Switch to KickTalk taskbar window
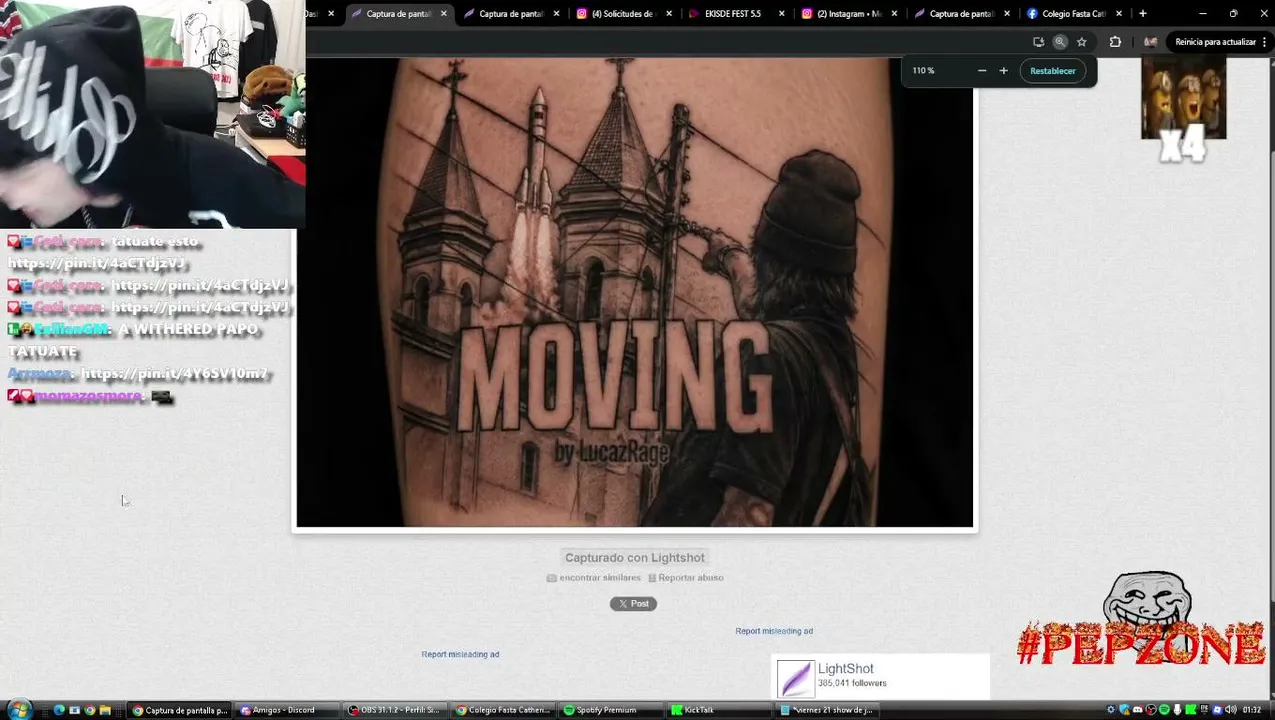Image resolution: width=1275 pixels, height=720 pixels. pos(718,710)
